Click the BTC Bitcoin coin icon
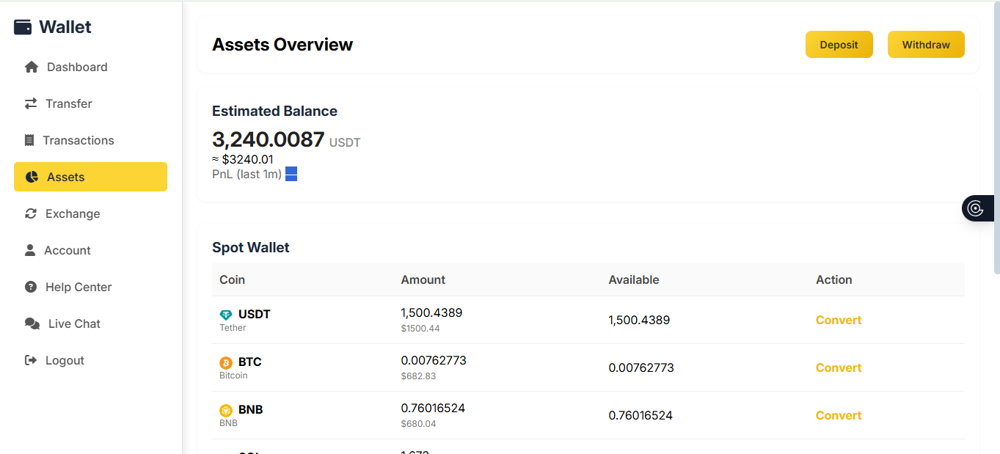 click(x=226, y=363)
